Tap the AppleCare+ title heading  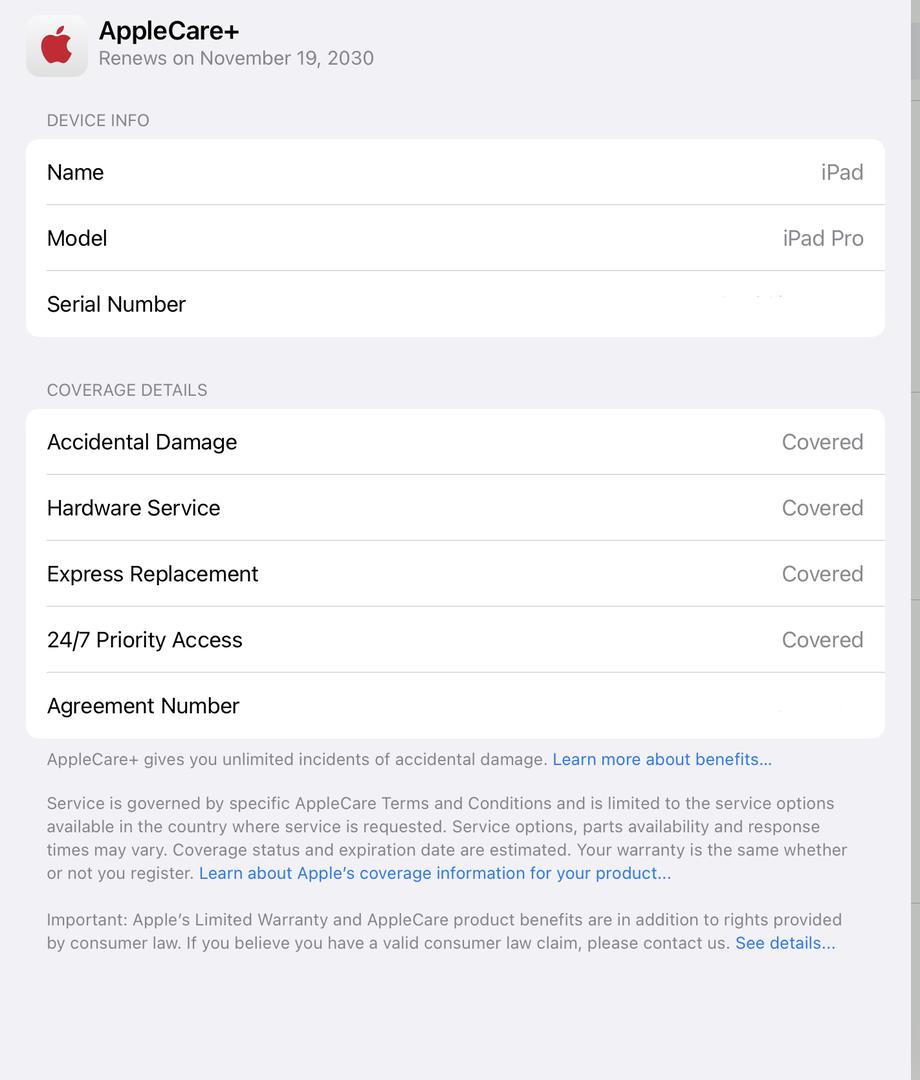(169, 31)
